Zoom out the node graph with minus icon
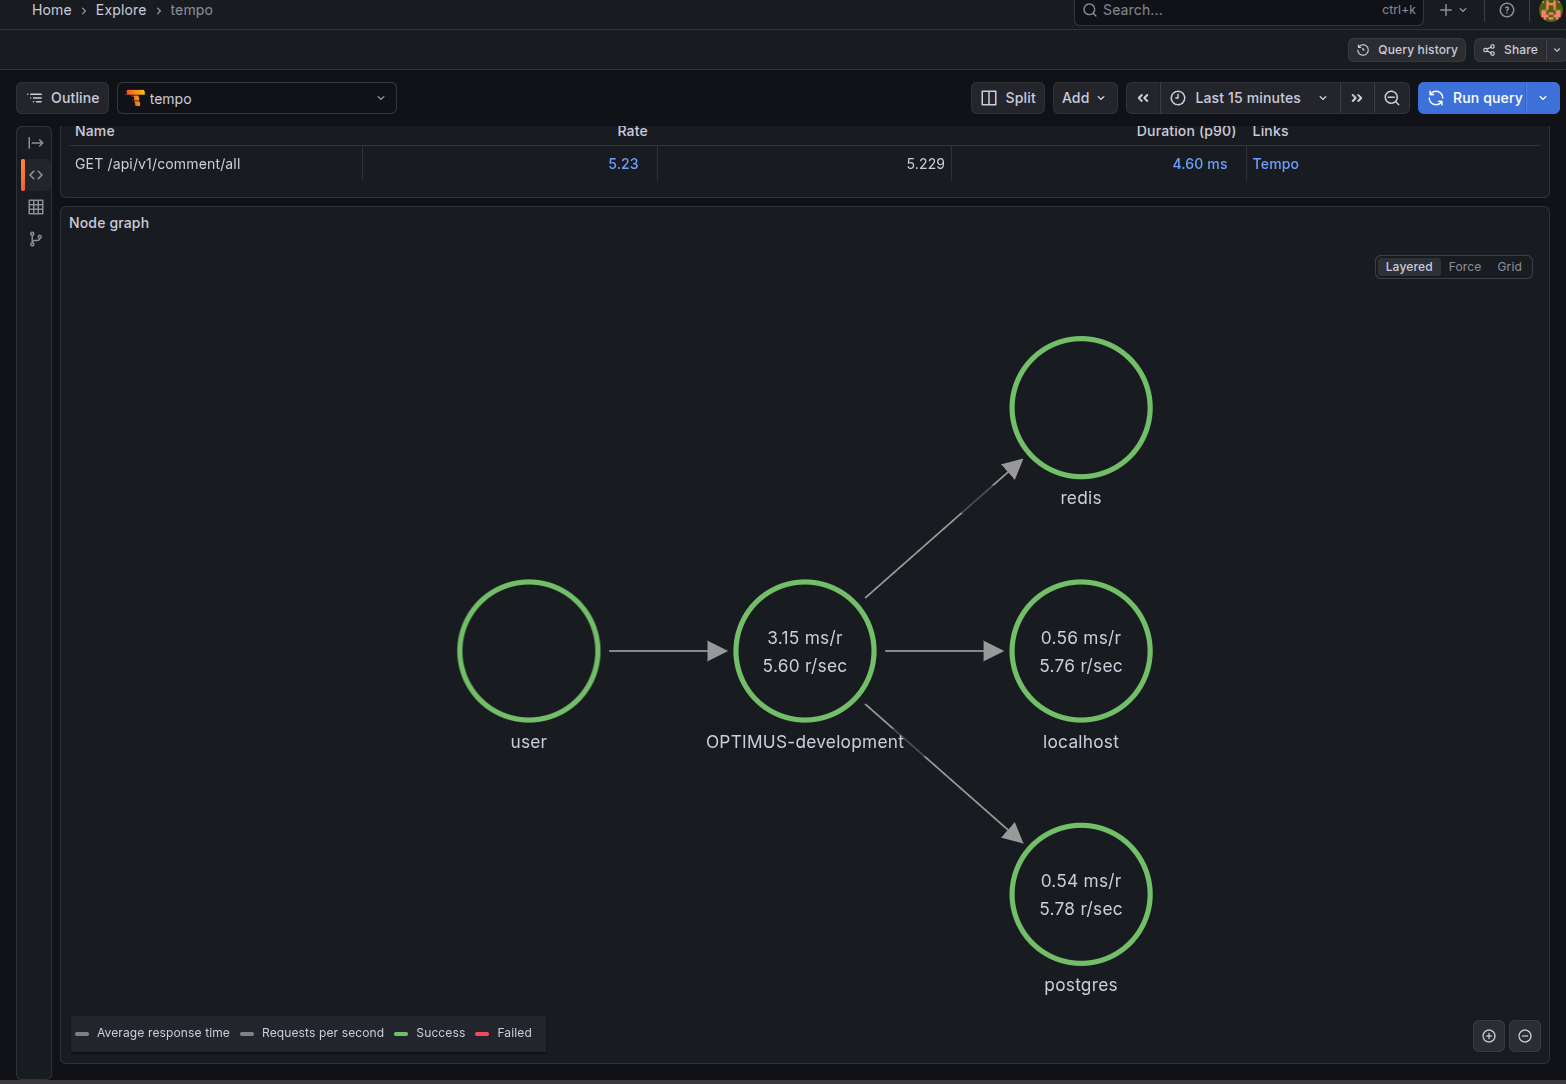This screenshot has width=1566, height=1084. coord(1524,1036)
